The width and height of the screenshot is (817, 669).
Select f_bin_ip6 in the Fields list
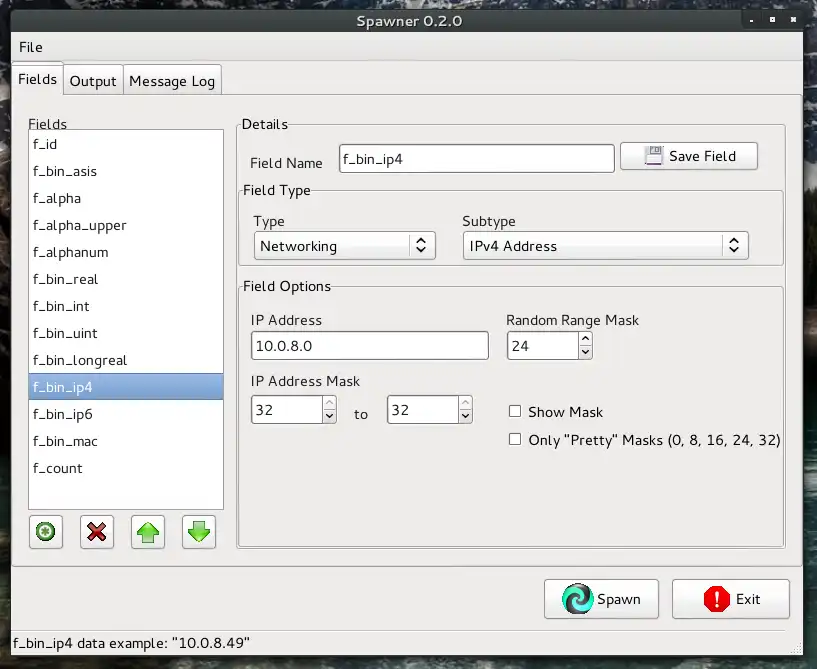pyautogui.click(x=126, y=415)
